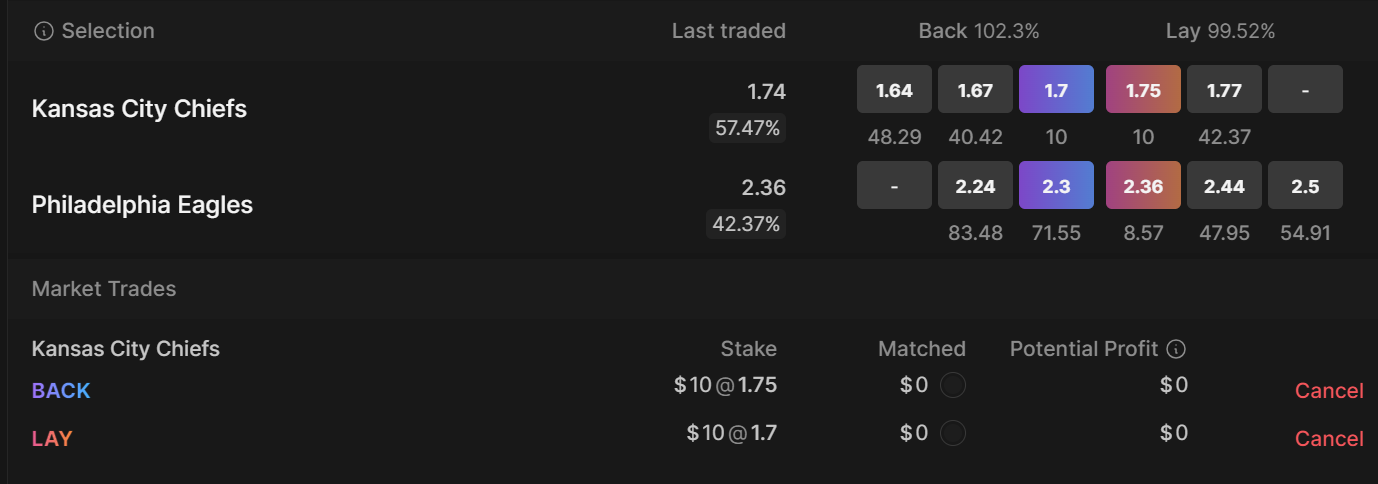The image size is (1378, 484).
Task: Click the Chiefs 57.47% probability badge
Action: pyautogui.click(x=747, y=128)
